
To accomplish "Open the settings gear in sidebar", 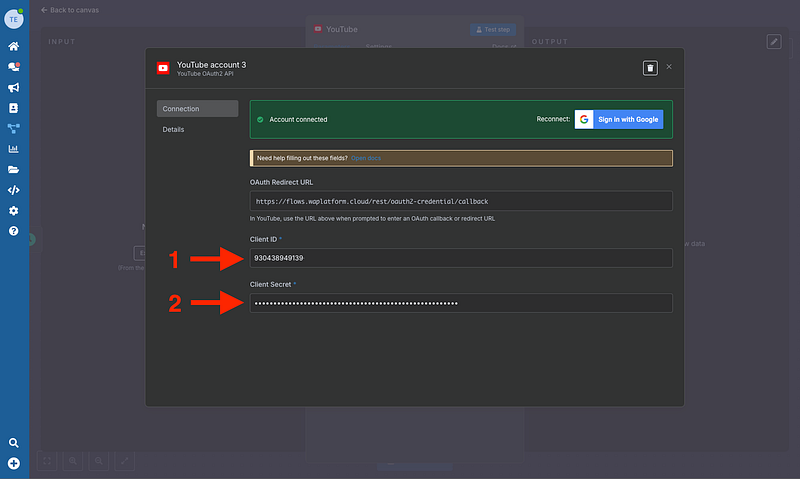I will click(x=14, y=211).
